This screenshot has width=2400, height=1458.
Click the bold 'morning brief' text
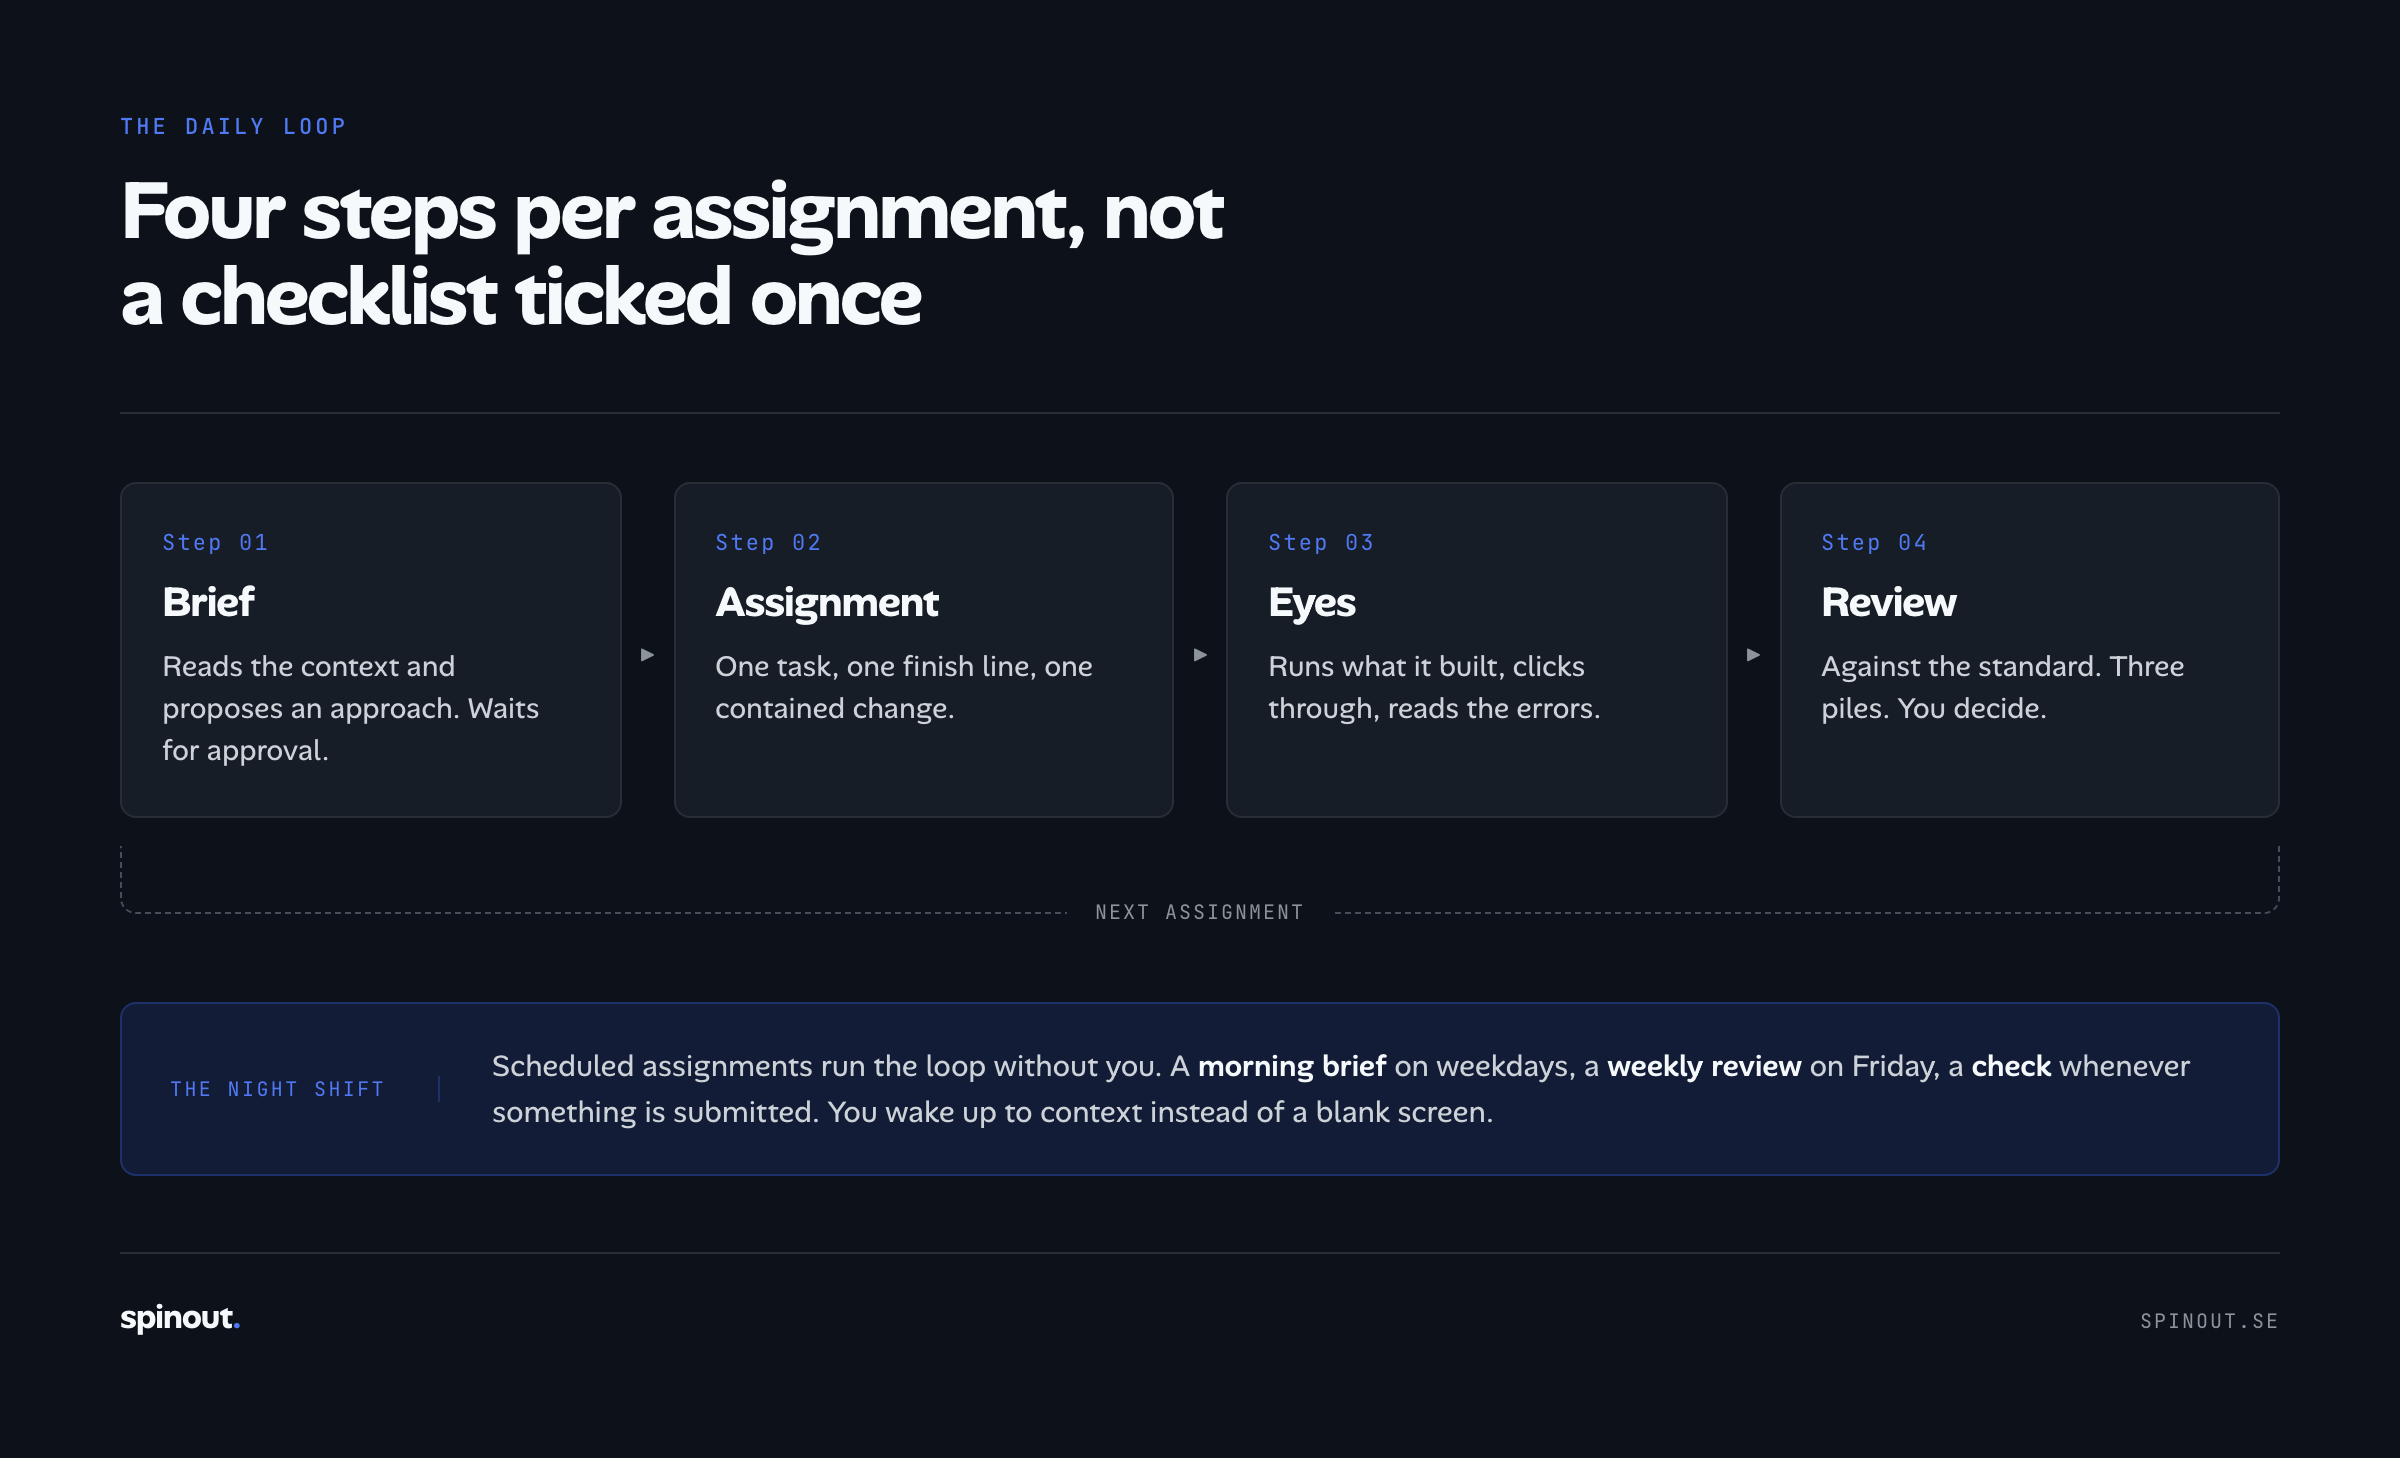[x=1292, y=1066]
